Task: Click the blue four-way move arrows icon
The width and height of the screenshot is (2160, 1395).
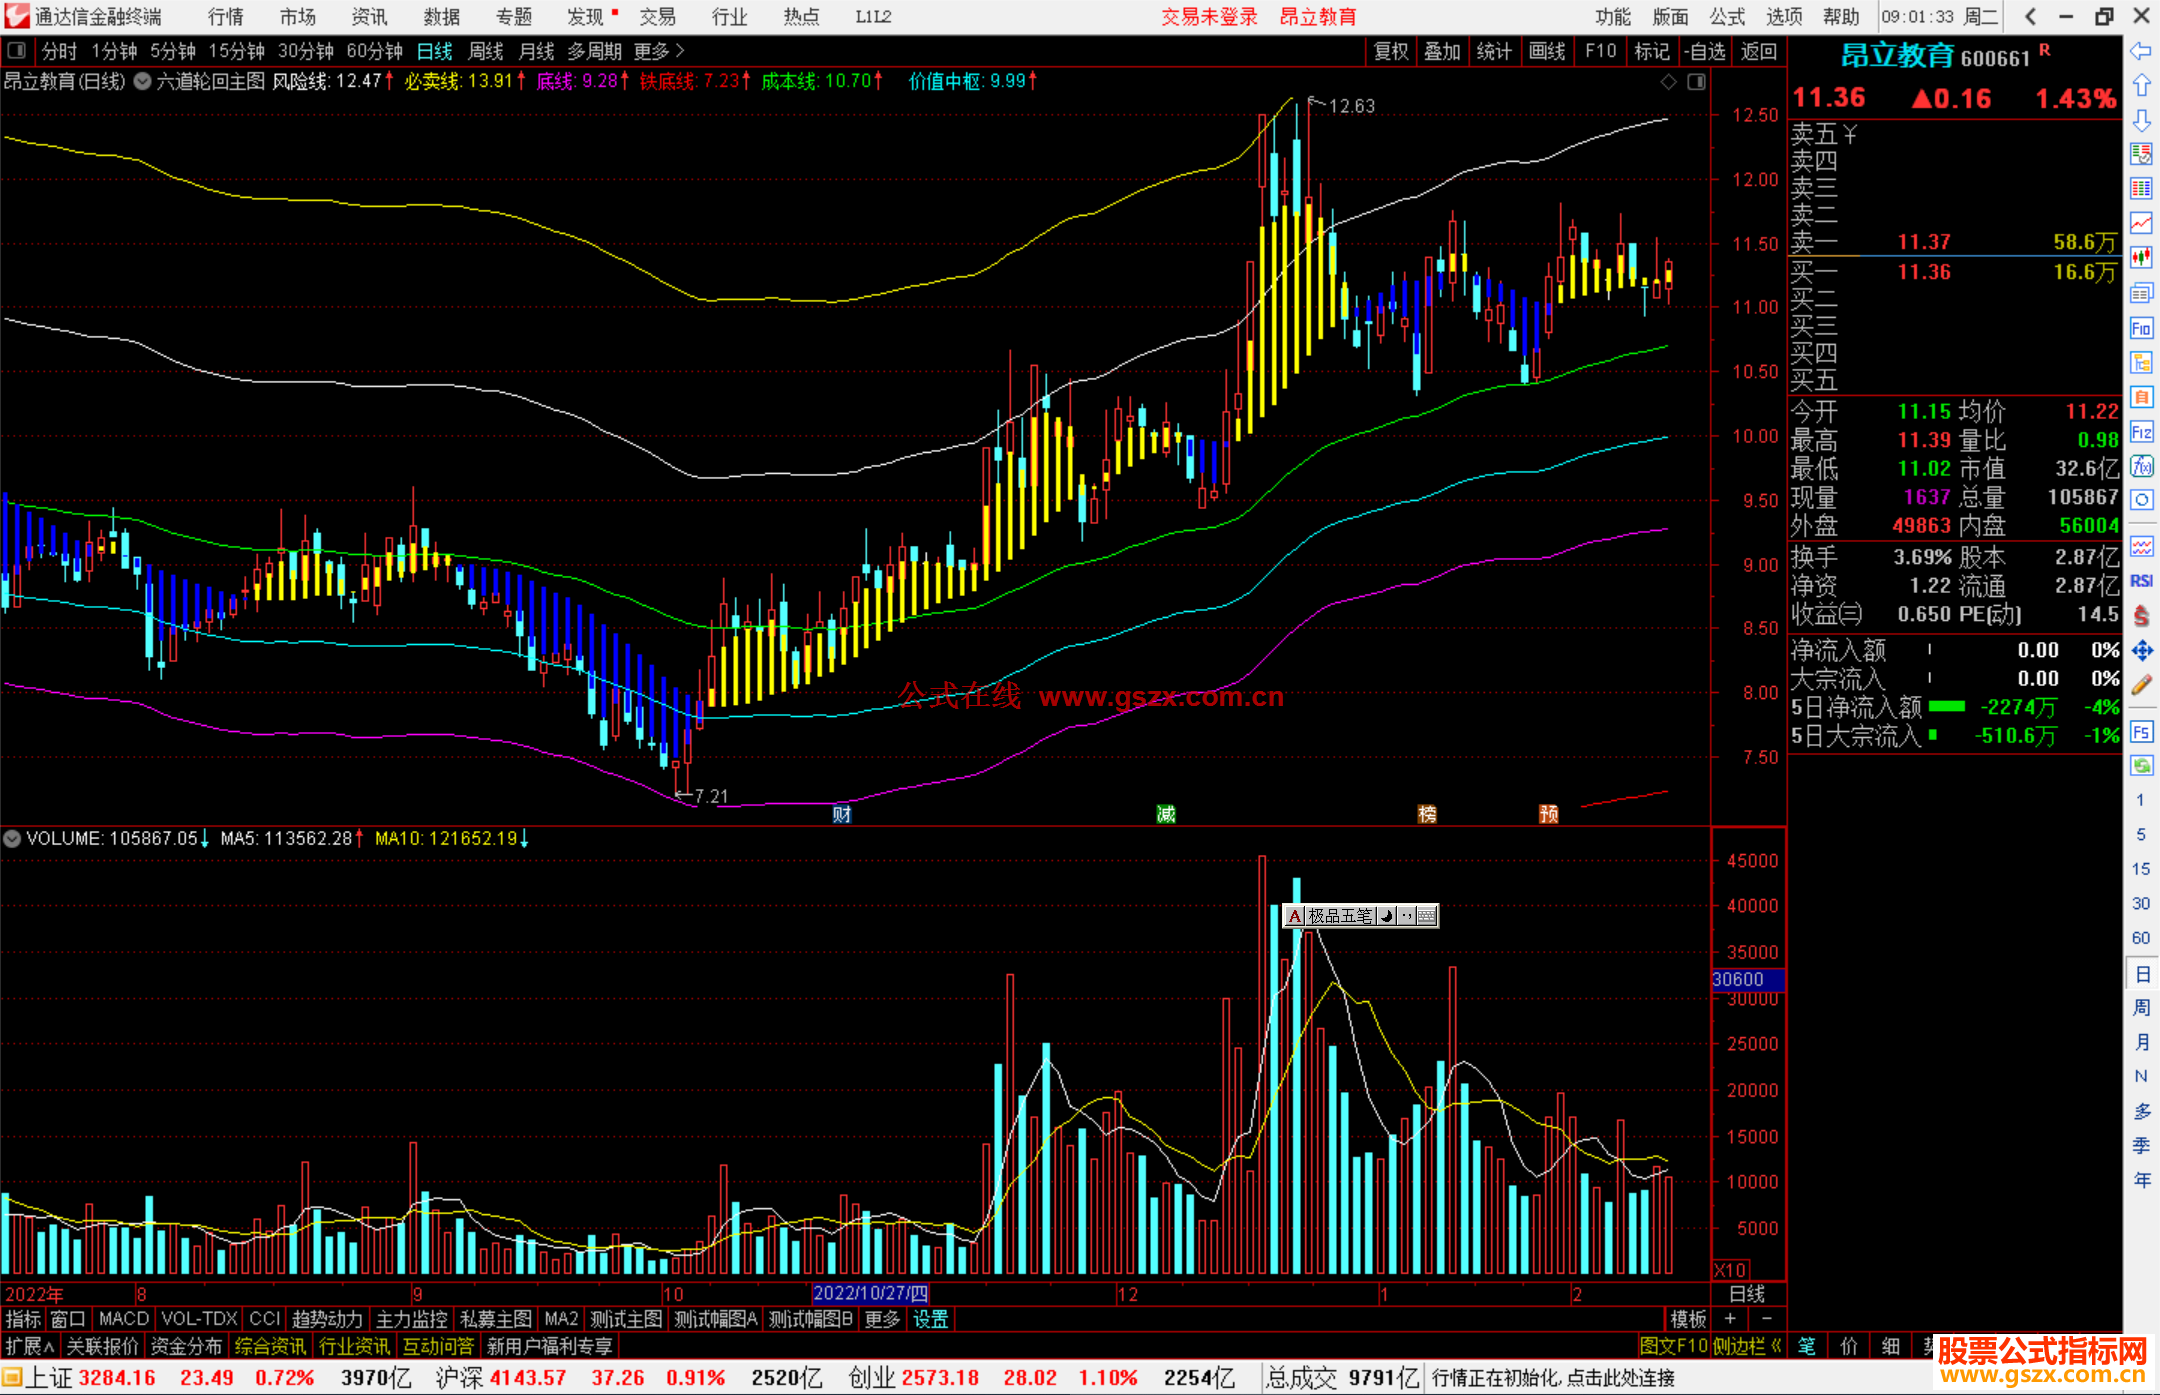Action: click(x=2141, y=651)
